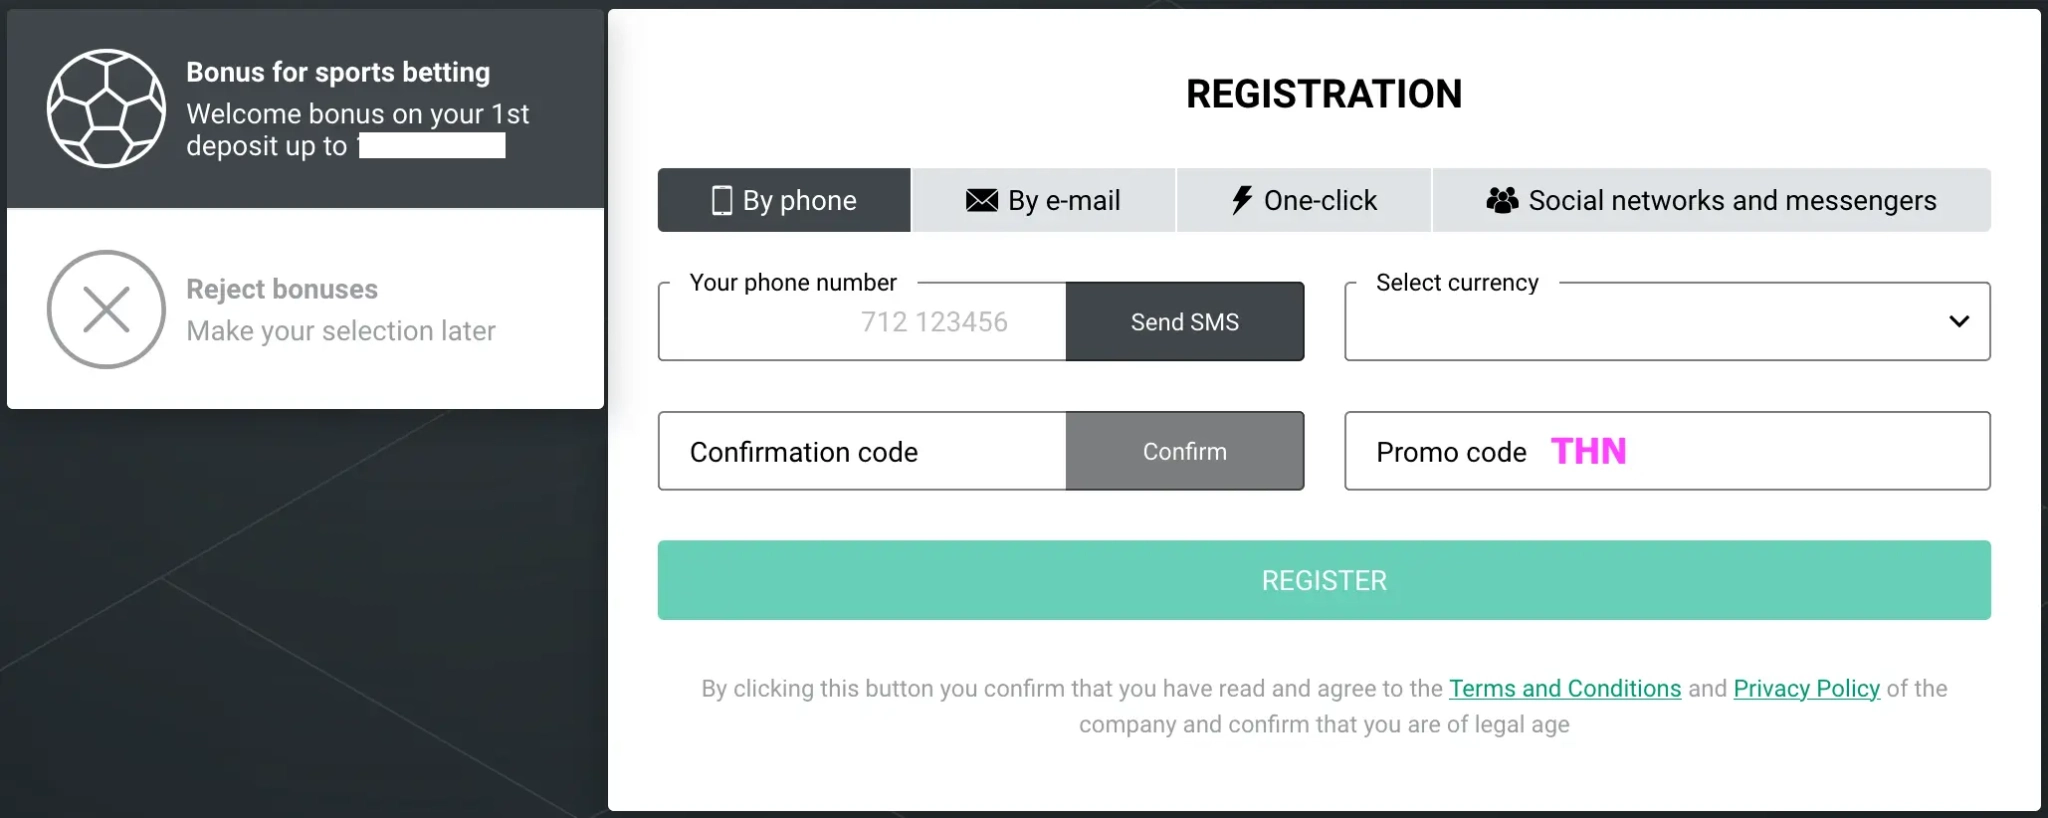
Task: Click the envelope icon for e-mail registration
Action: (x=981, y=200)
